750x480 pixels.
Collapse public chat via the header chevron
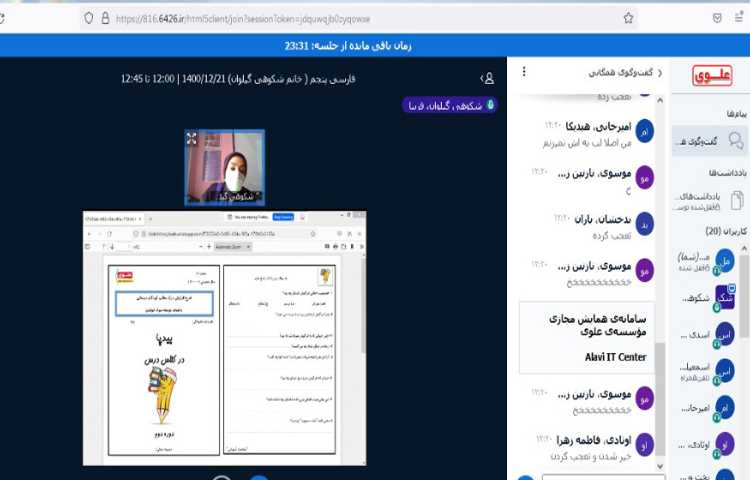660,73
